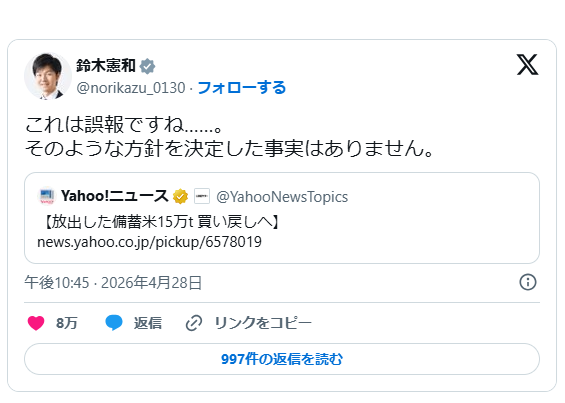The width and height of the screenshot is (565, 403).
Task: Click the pink heart like icon
Action: coord(36,323)
